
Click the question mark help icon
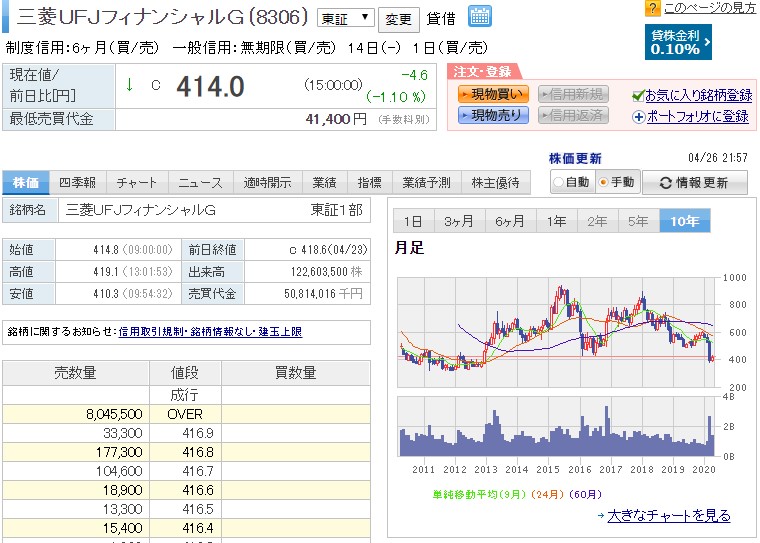point(652,8)
